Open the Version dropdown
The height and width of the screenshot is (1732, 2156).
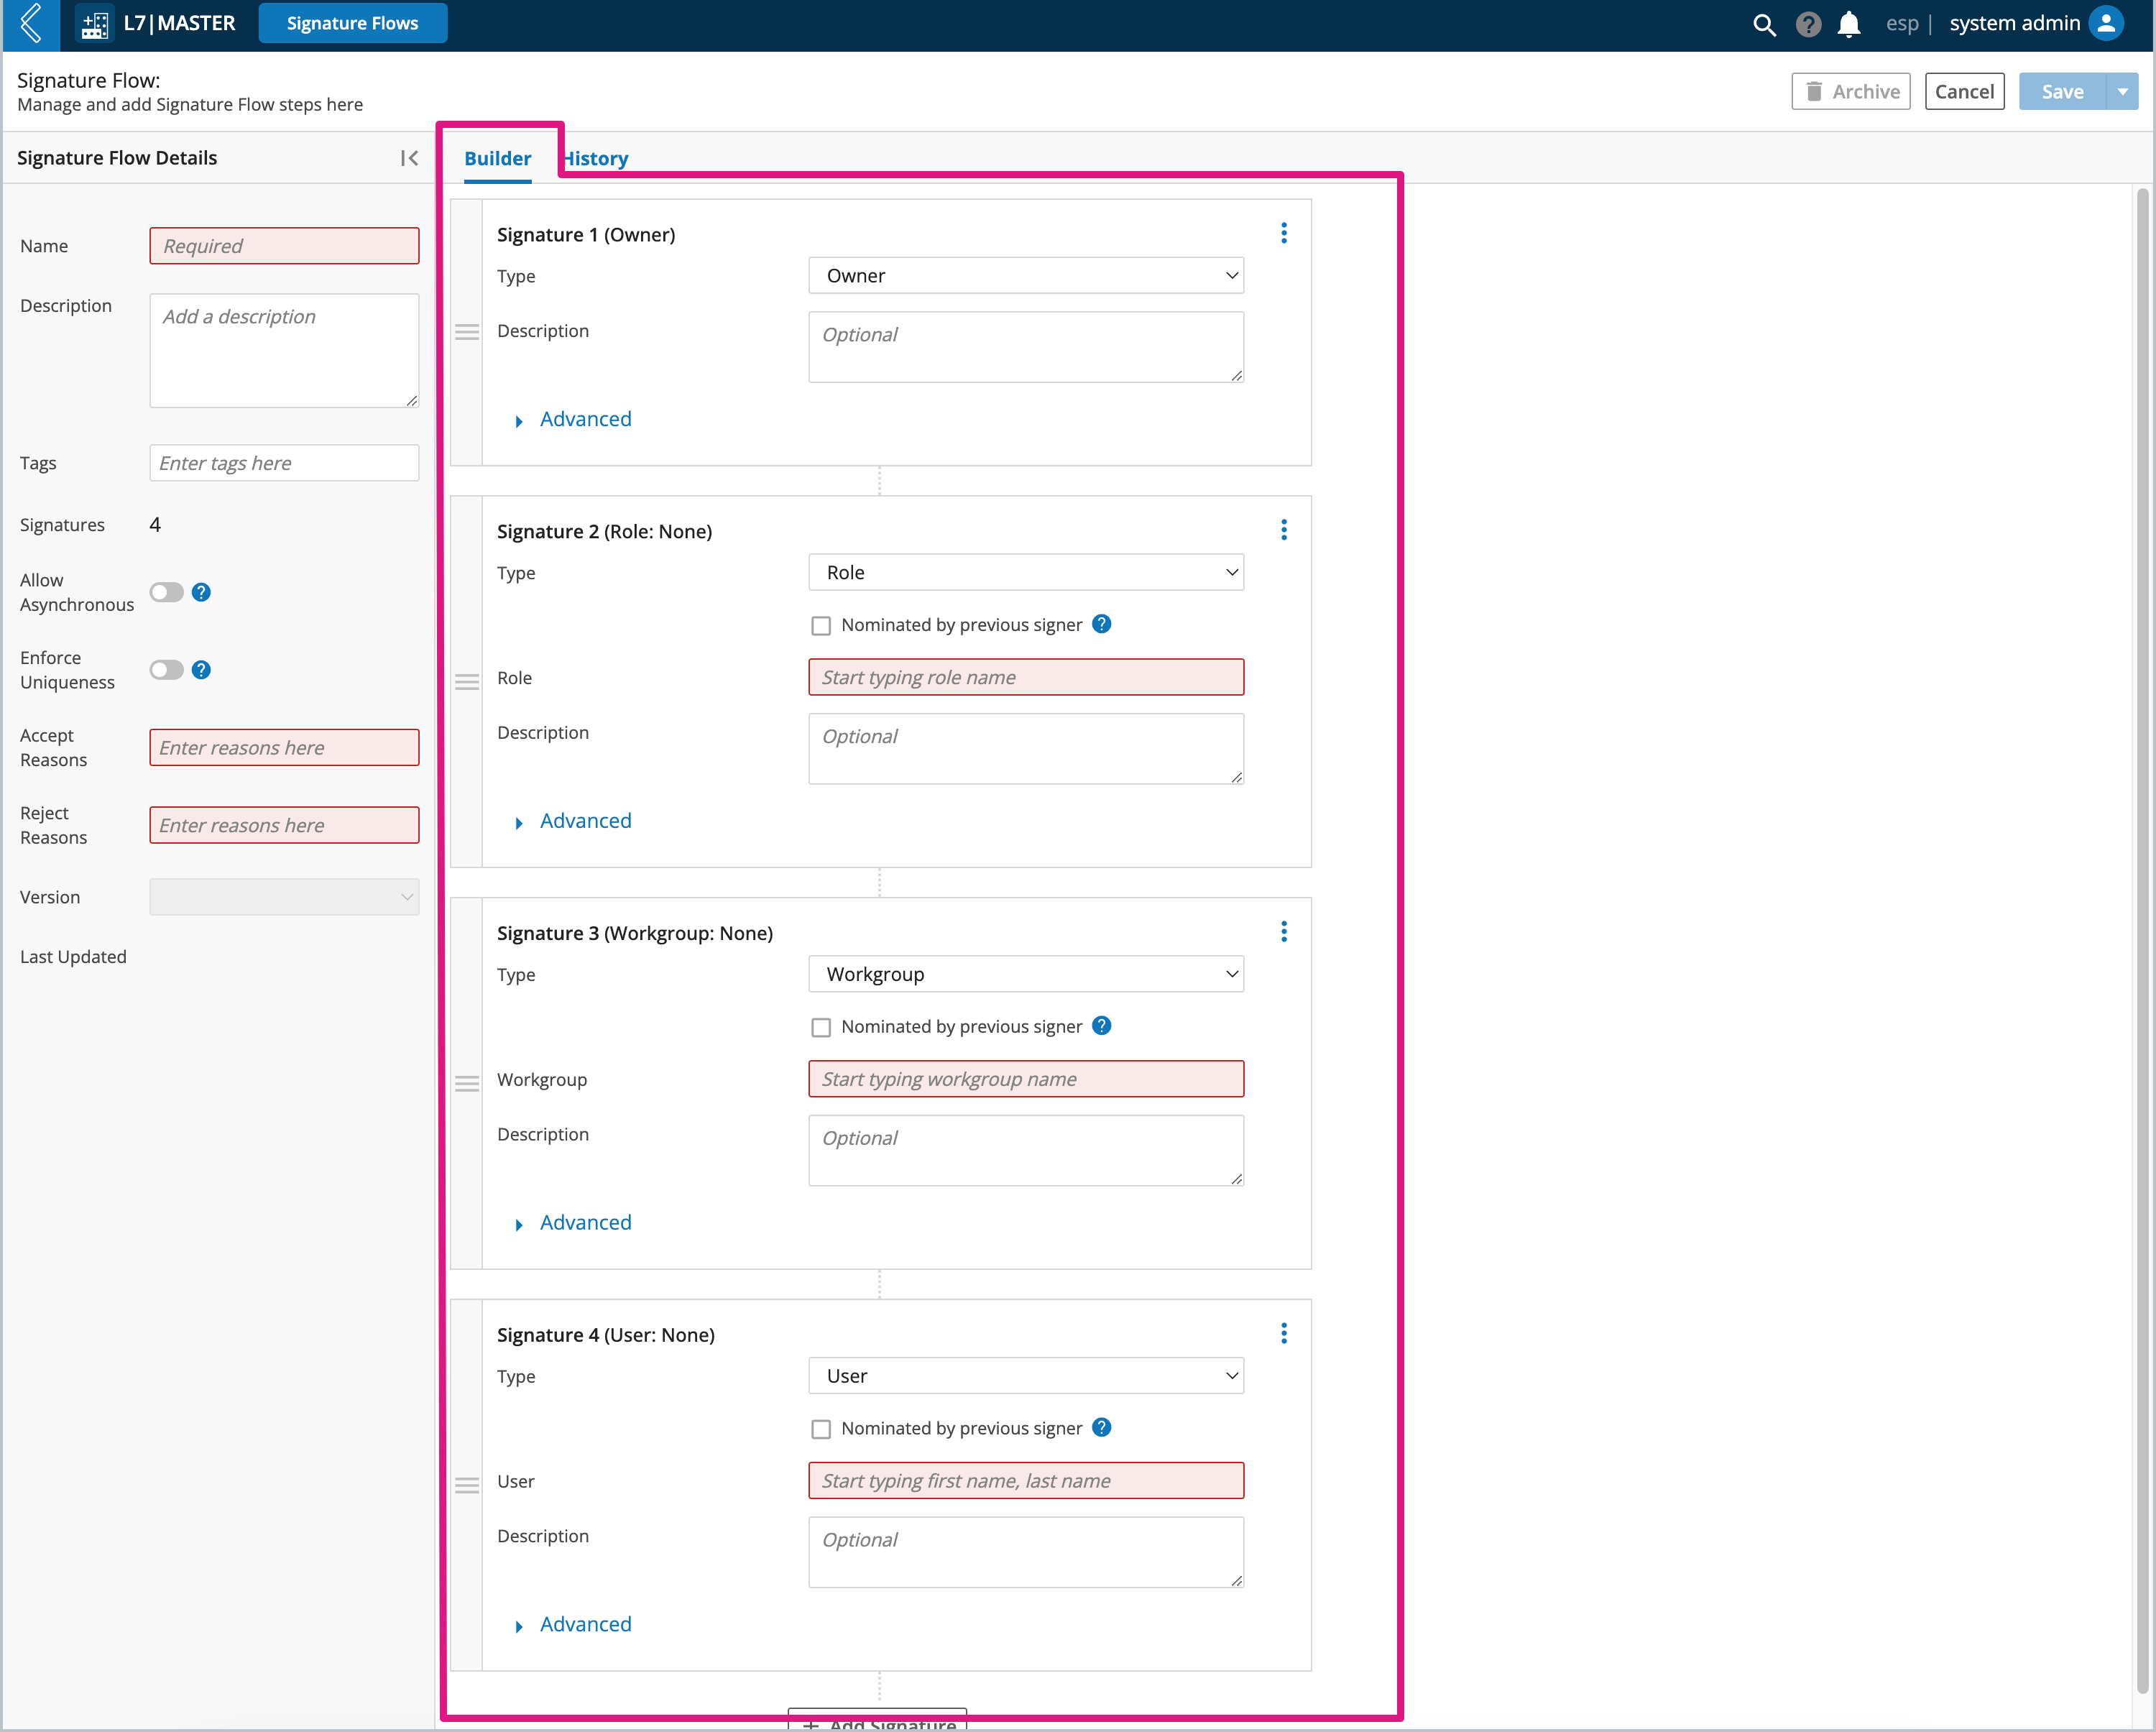[x=284, y=897]
